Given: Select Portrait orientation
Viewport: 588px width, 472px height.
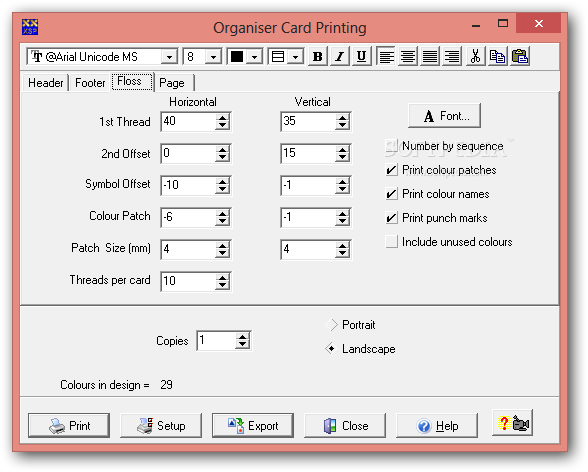Looking at the screenshot, I should (332, 325).
